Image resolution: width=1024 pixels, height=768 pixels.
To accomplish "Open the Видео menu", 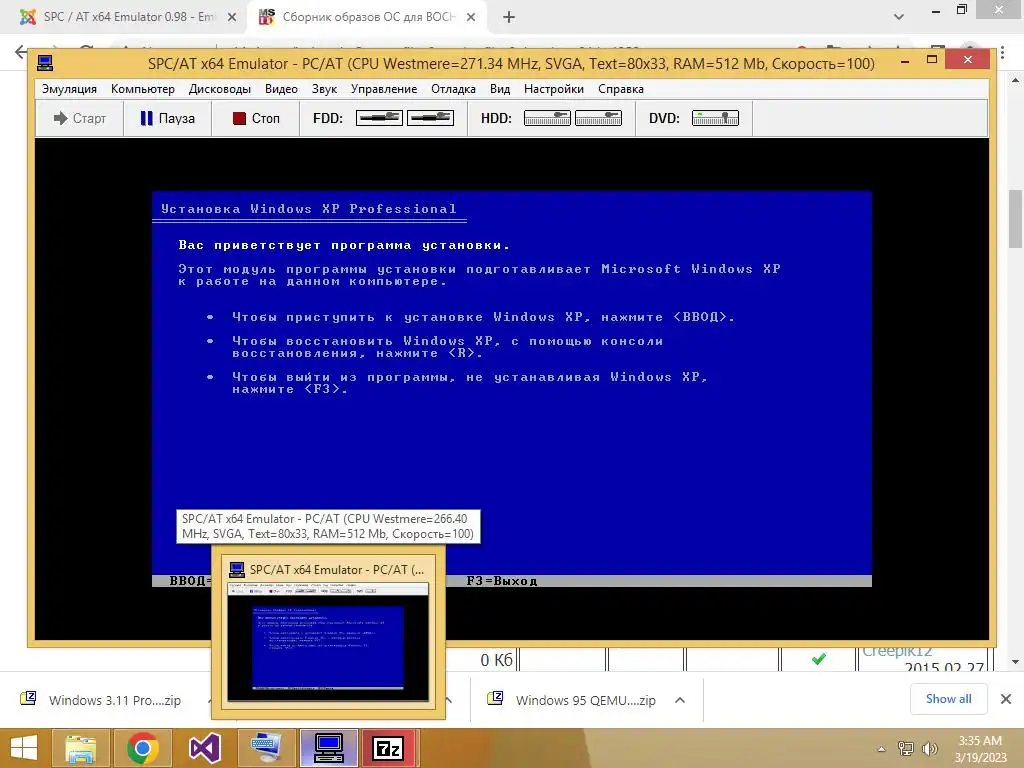I will 281,89.
